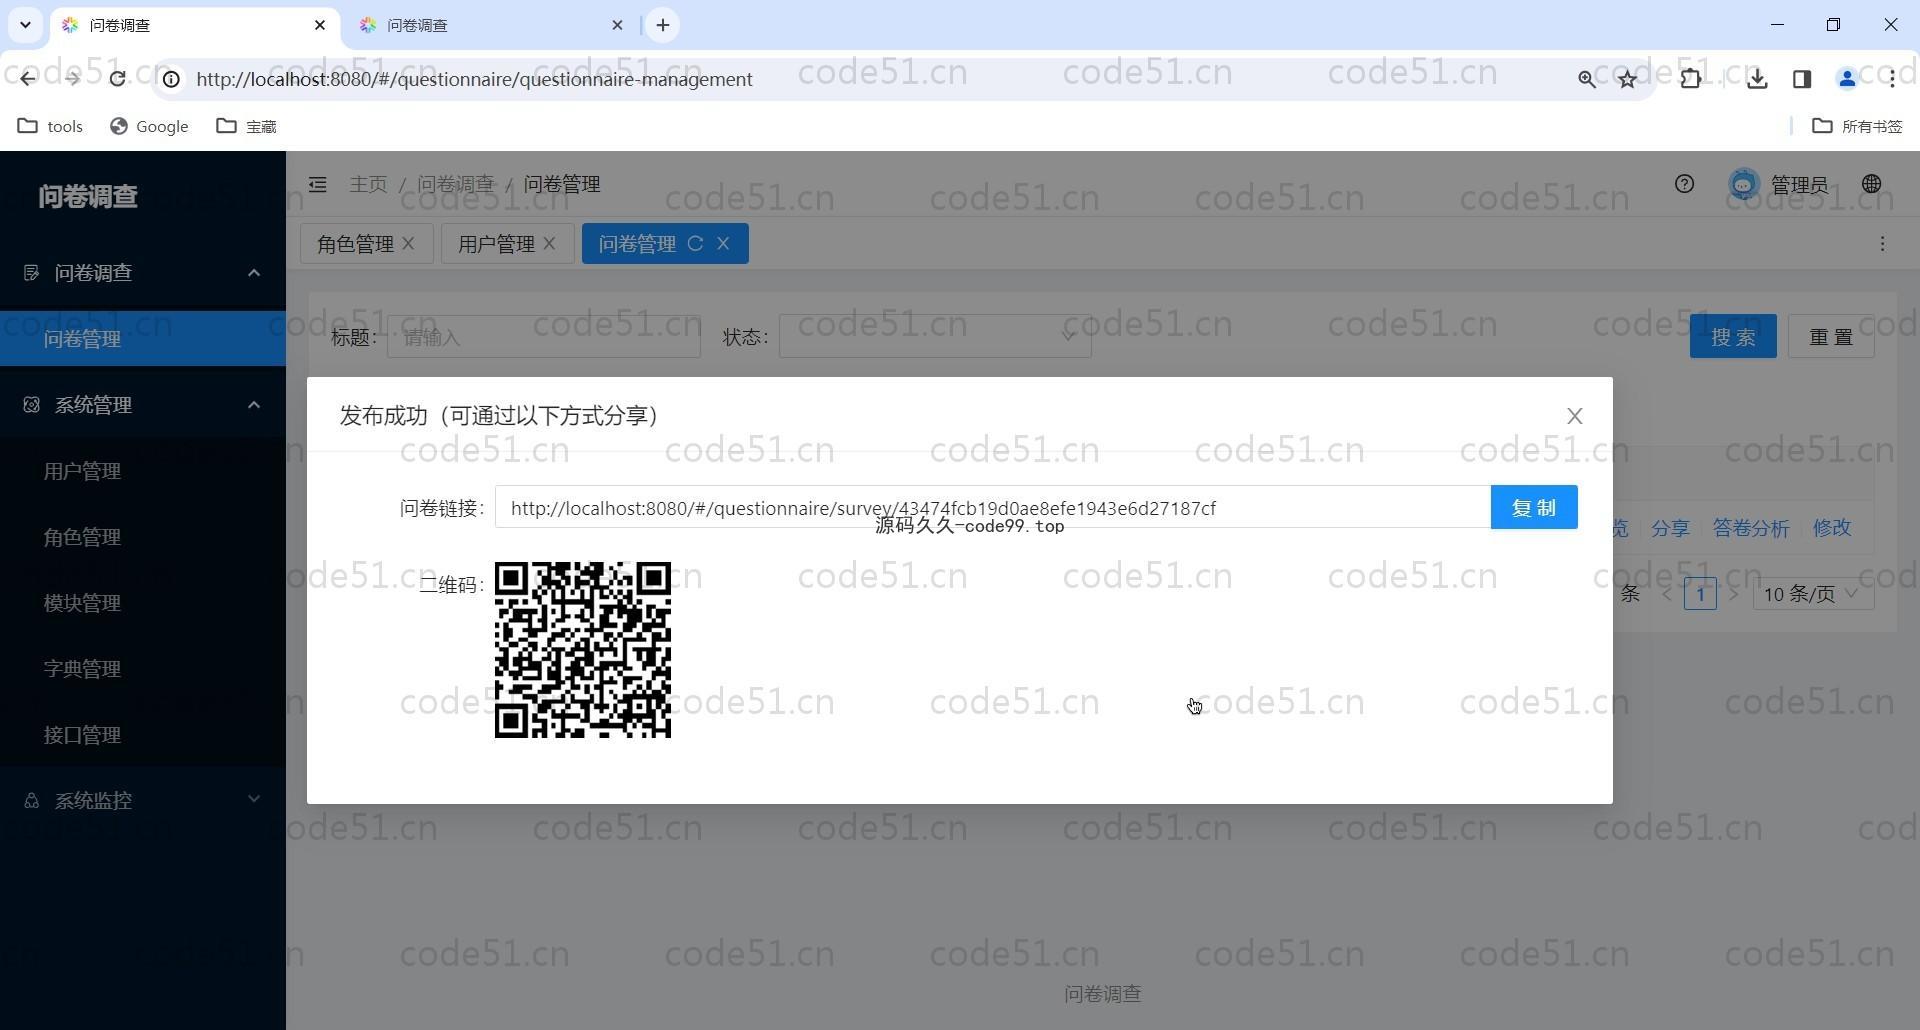Close the second 问卷调查 browser tab

point(617,25)
